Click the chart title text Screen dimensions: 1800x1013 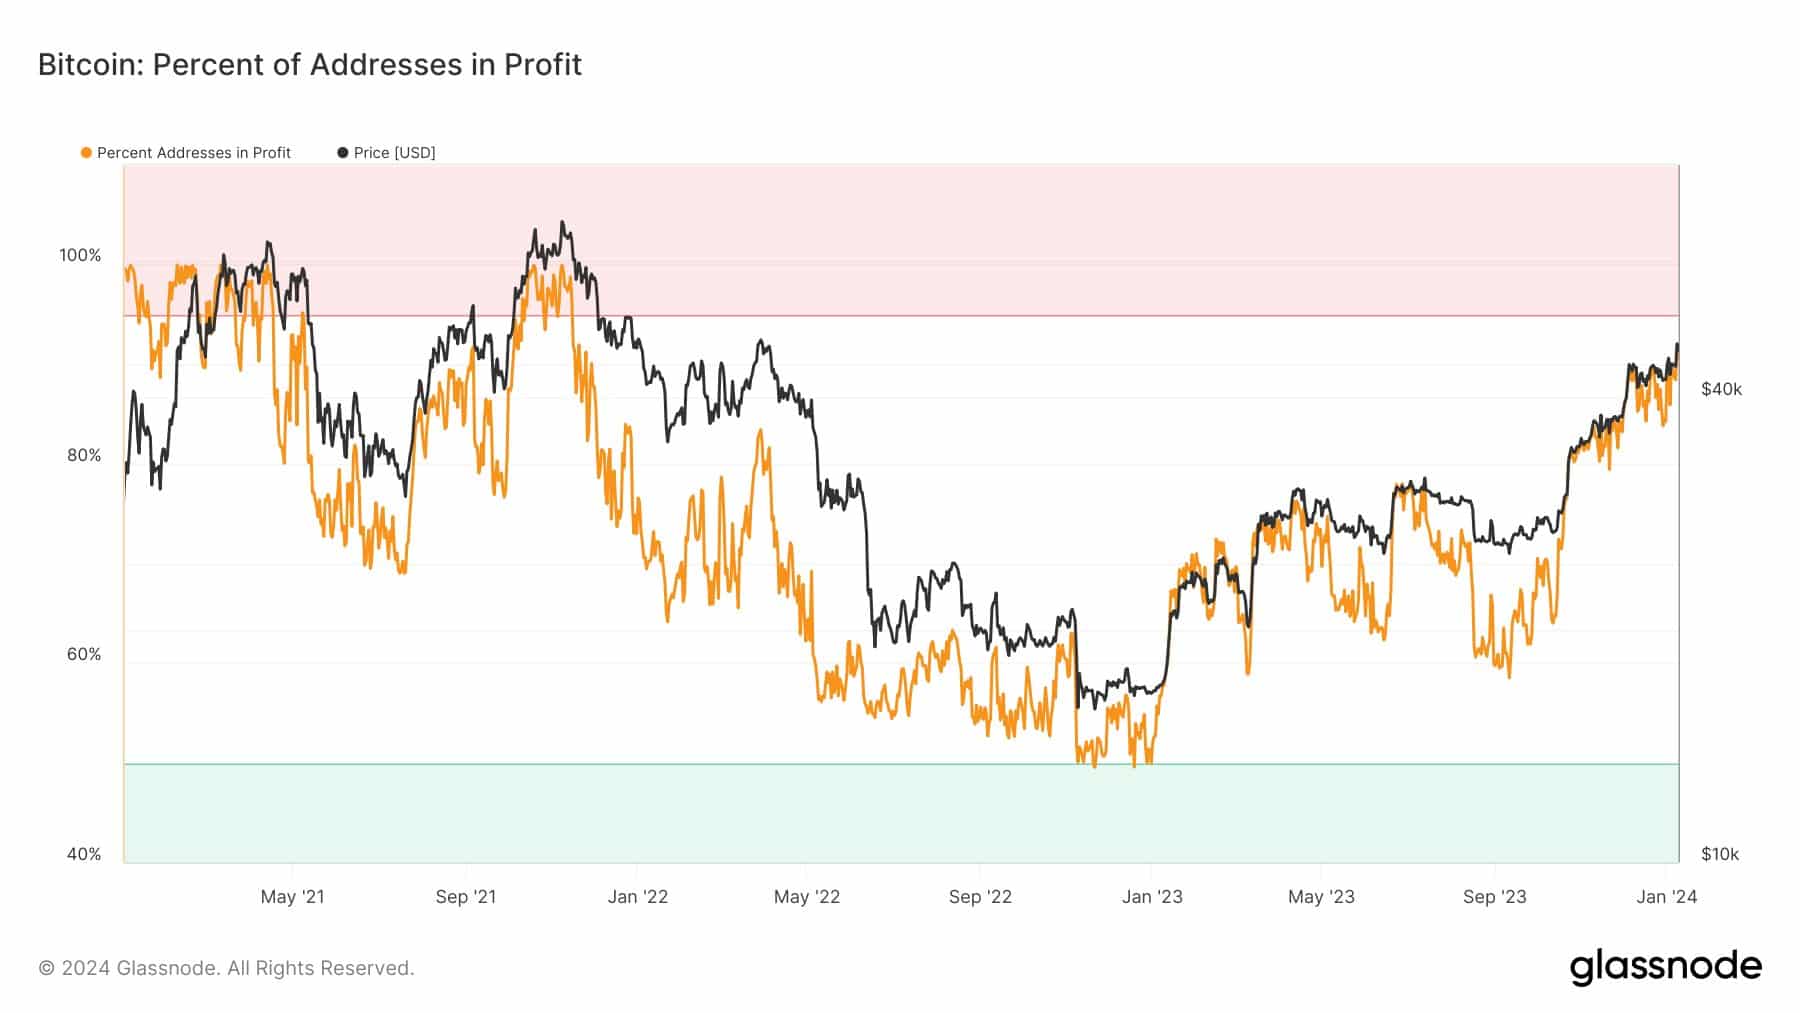[310, 65]
